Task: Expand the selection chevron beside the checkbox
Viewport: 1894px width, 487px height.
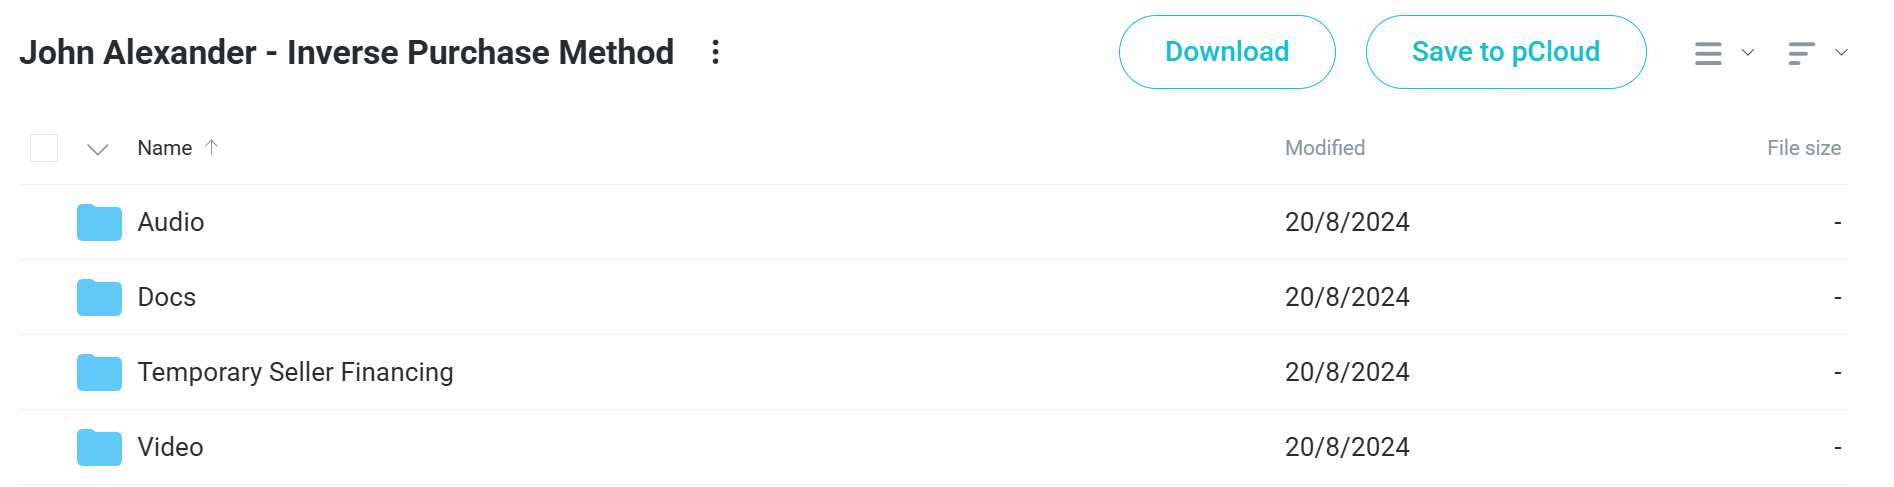Action: pos(97,149)
